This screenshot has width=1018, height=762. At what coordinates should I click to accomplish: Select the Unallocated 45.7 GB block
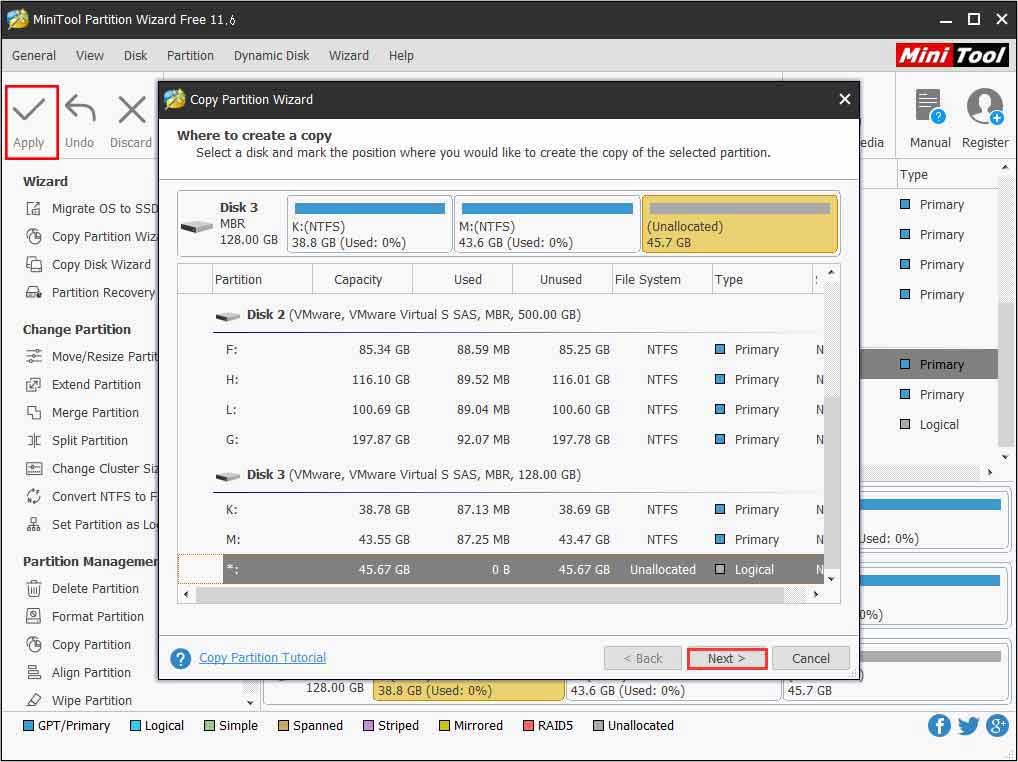pos(739,225)
